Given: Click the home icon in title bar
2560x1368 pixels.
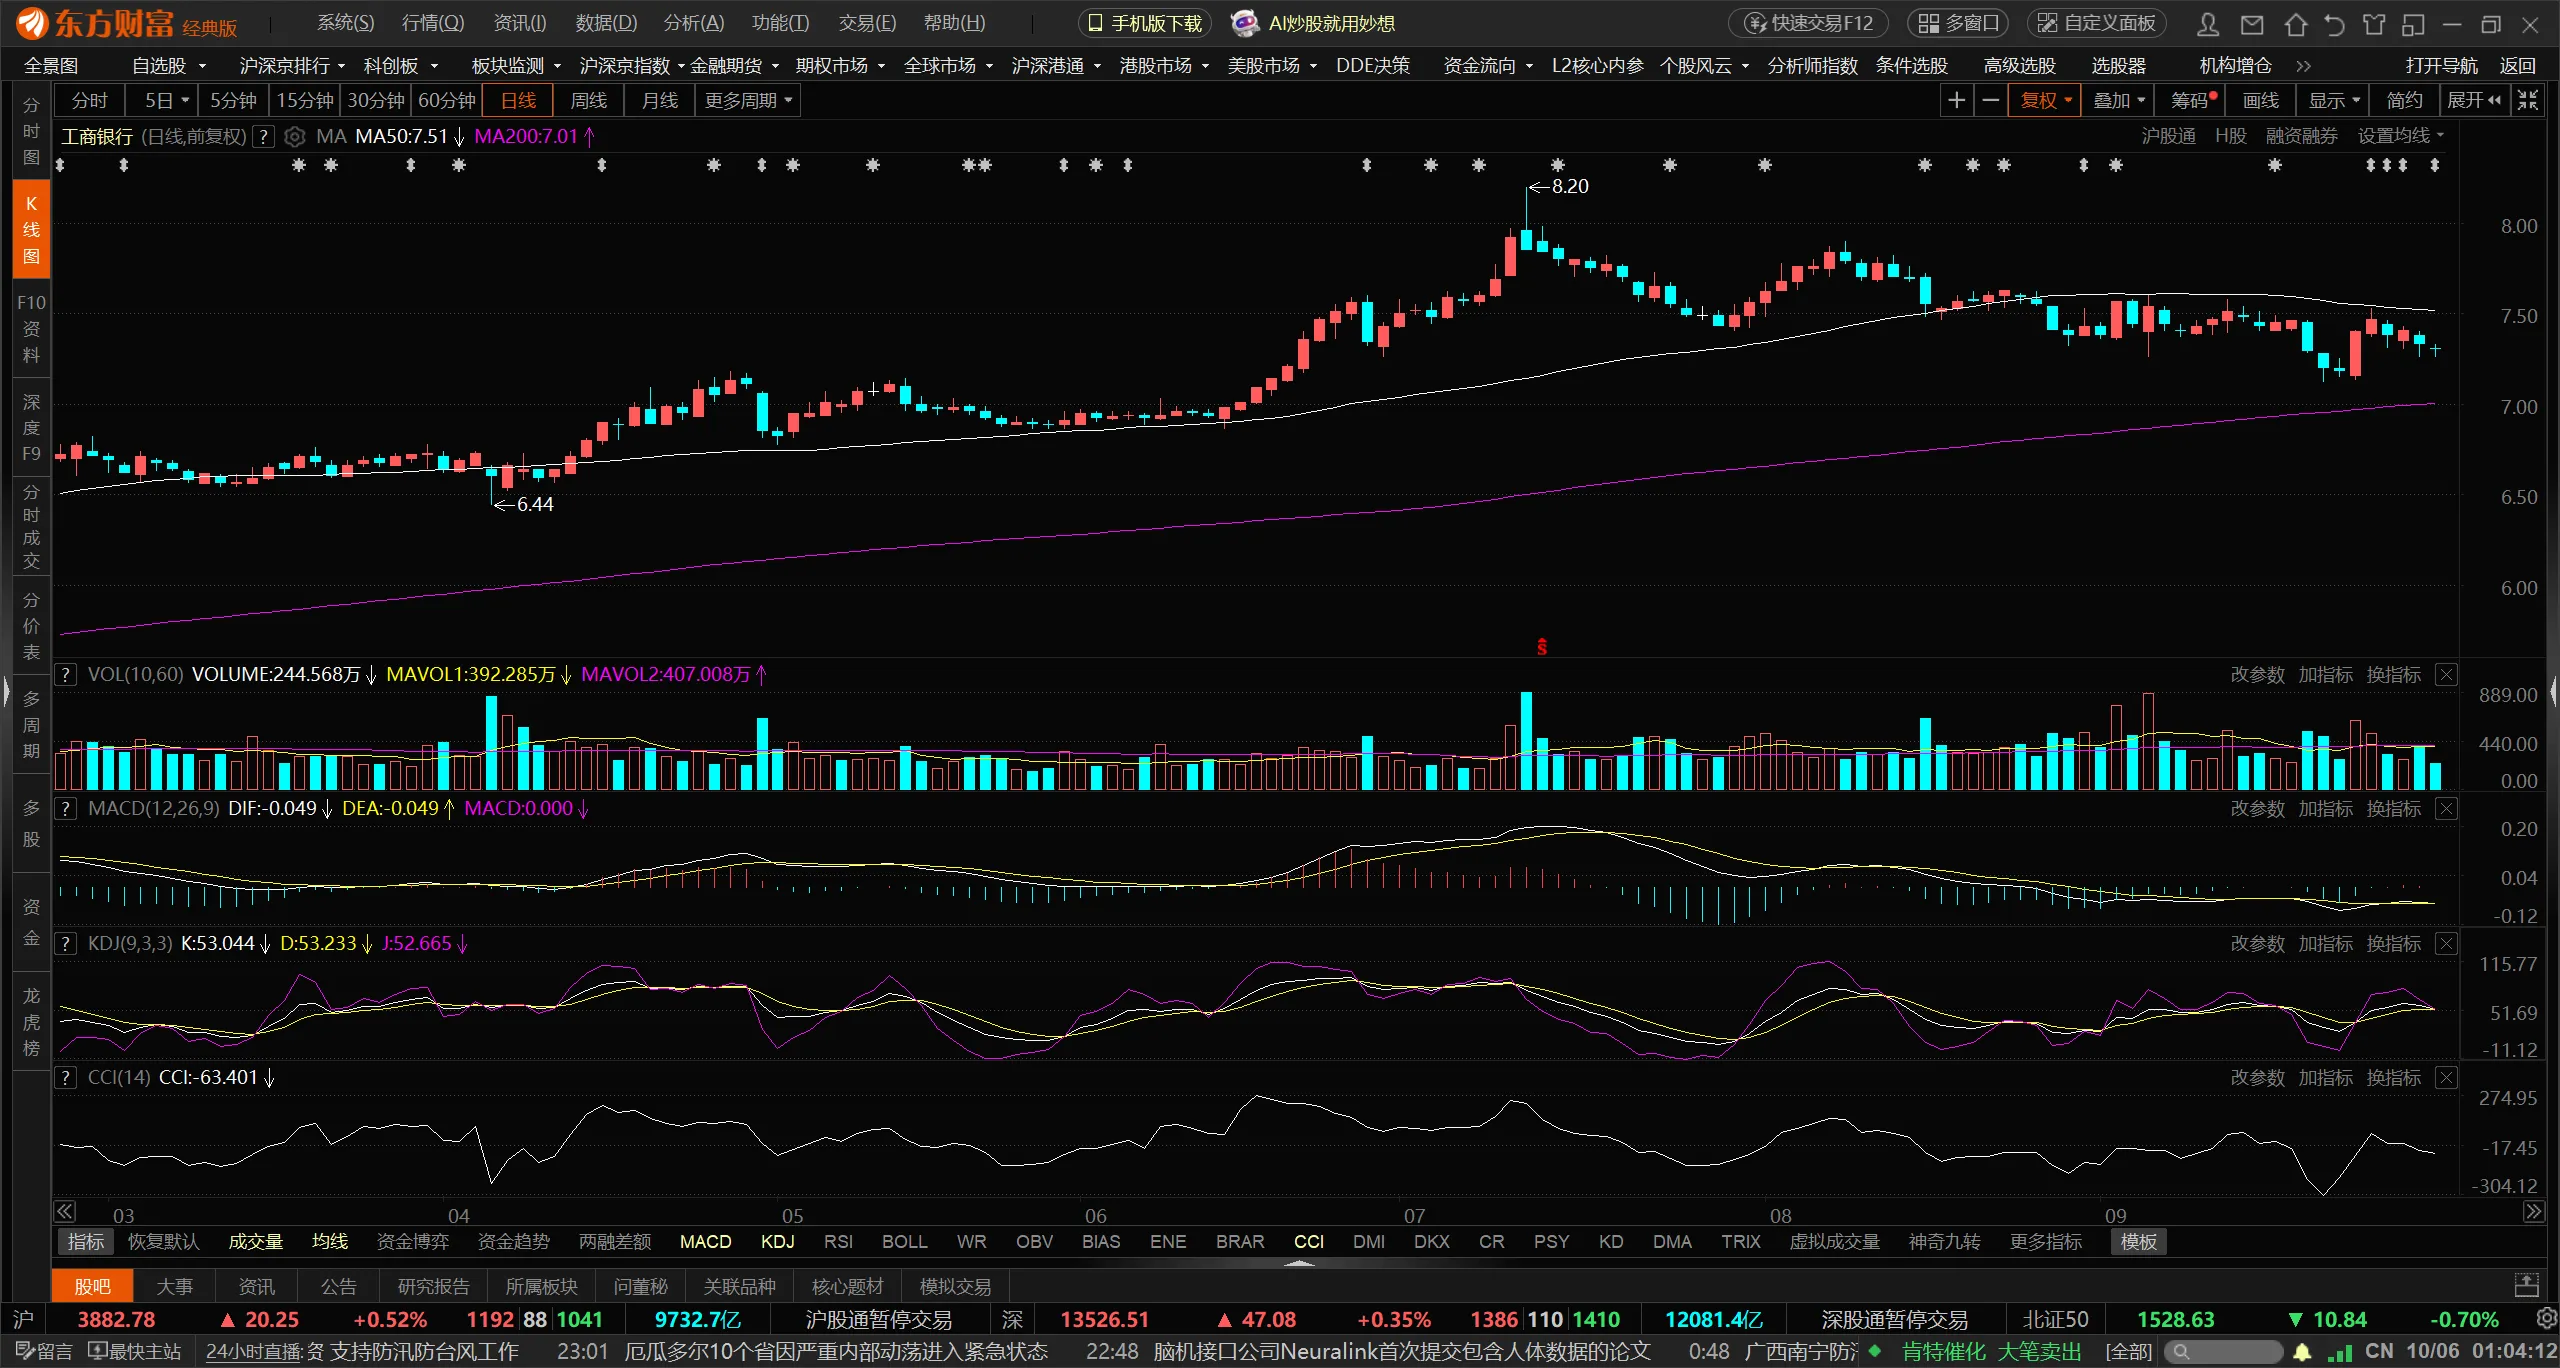Looking at the screenshot, I should tap(2295, 24).
